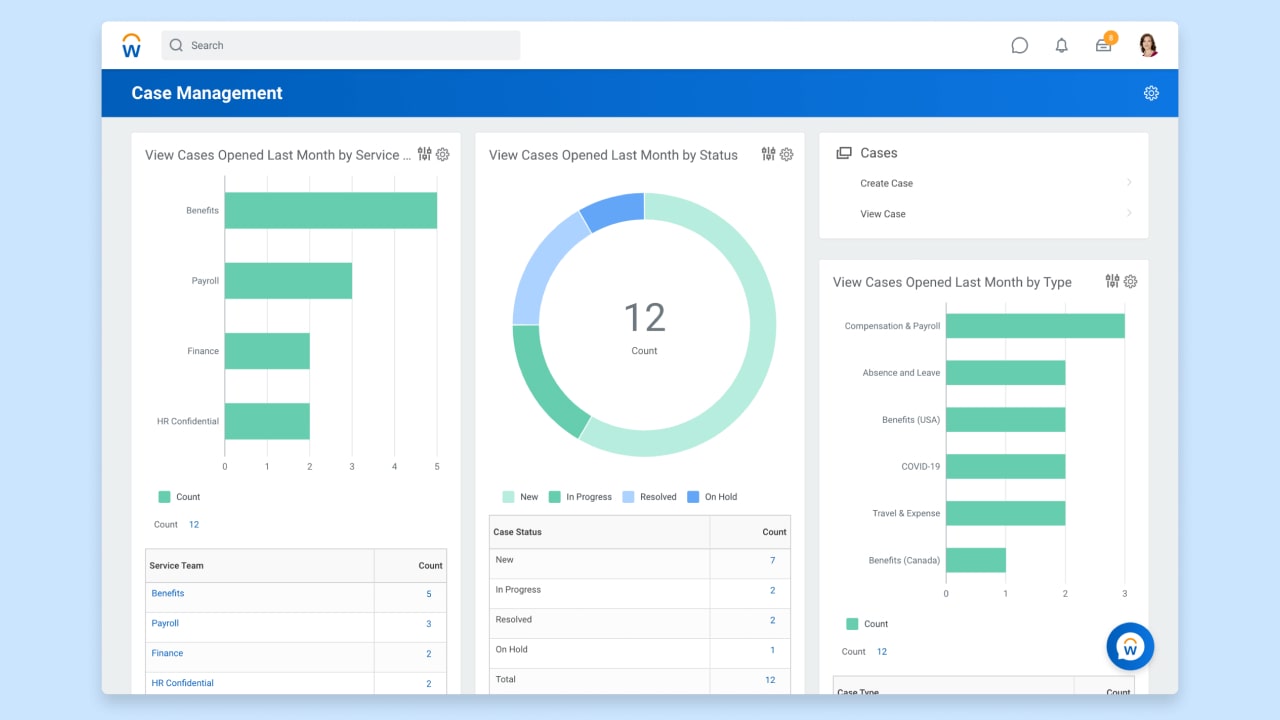Open settings gear for Status chart
Screen dimensions: 1280x720
tap(787, 155)
